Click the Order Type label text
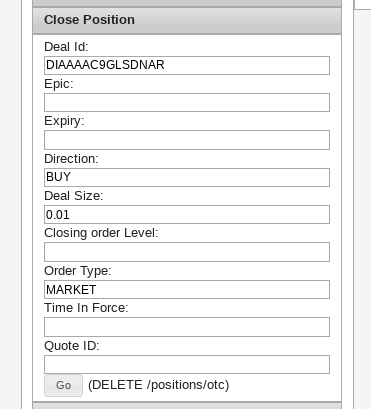 (x=78, y=271)
